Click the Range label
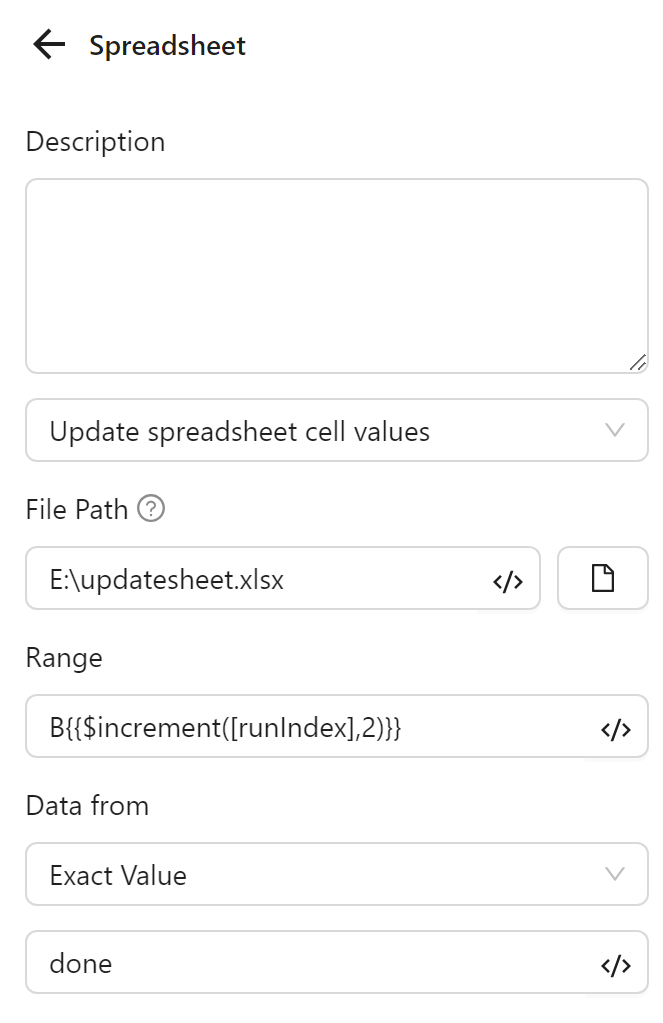Screen dimensions: 663x1023 coord(64,658)
